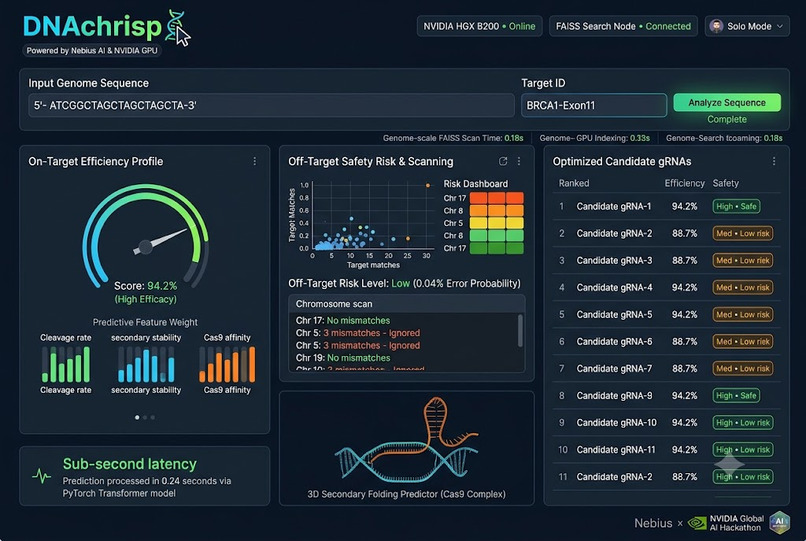Select the first carousel dot under feature weights
This screenshot has width=806, height=541.
coord(137,417)
